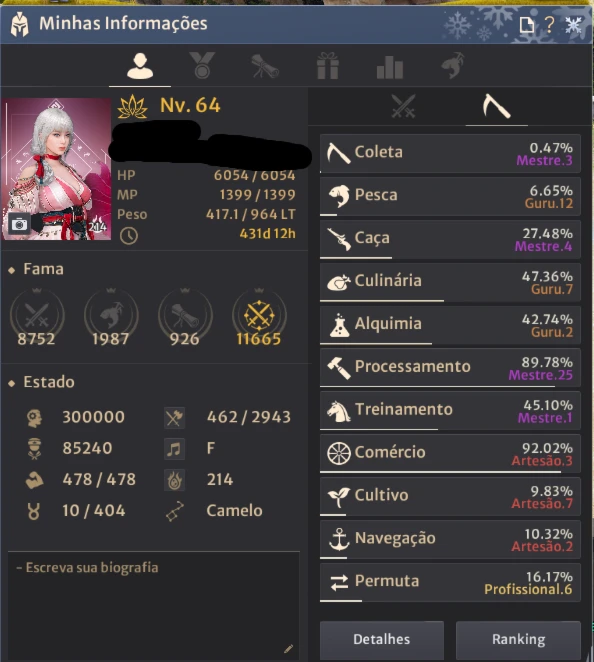The image size is (594, 662).
Task: Open the question mark help icon
Action: (x=549, y=25)
